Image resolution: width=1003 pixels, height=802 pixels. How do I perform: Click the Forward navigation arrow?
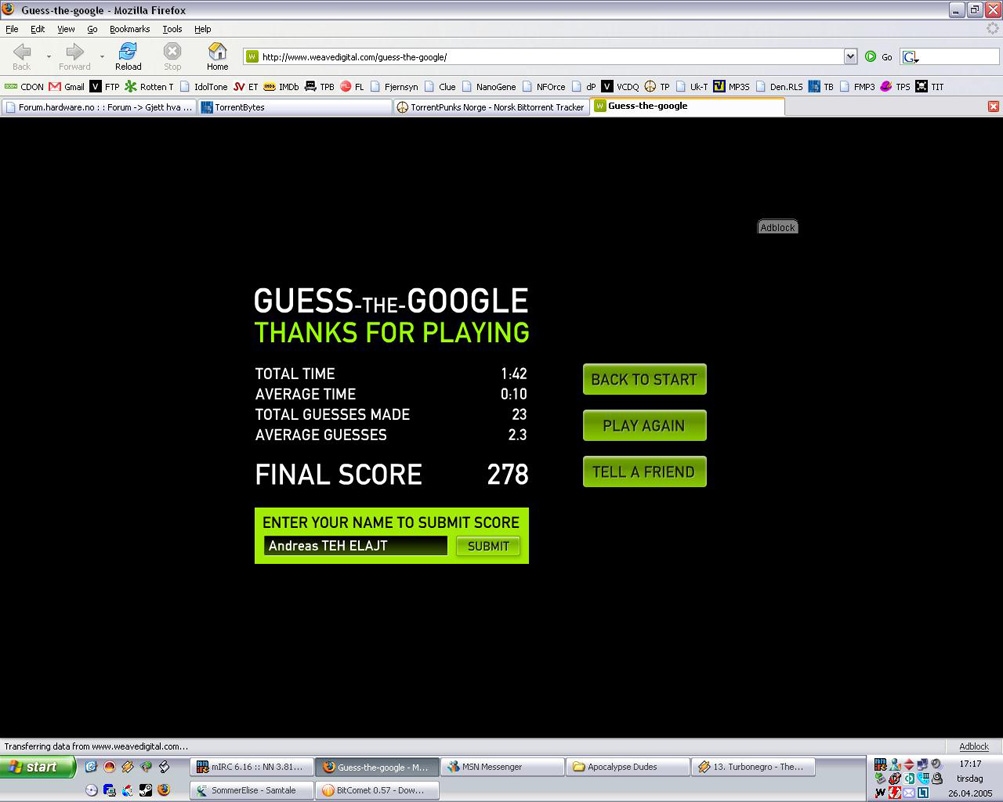tap(74, 56)
